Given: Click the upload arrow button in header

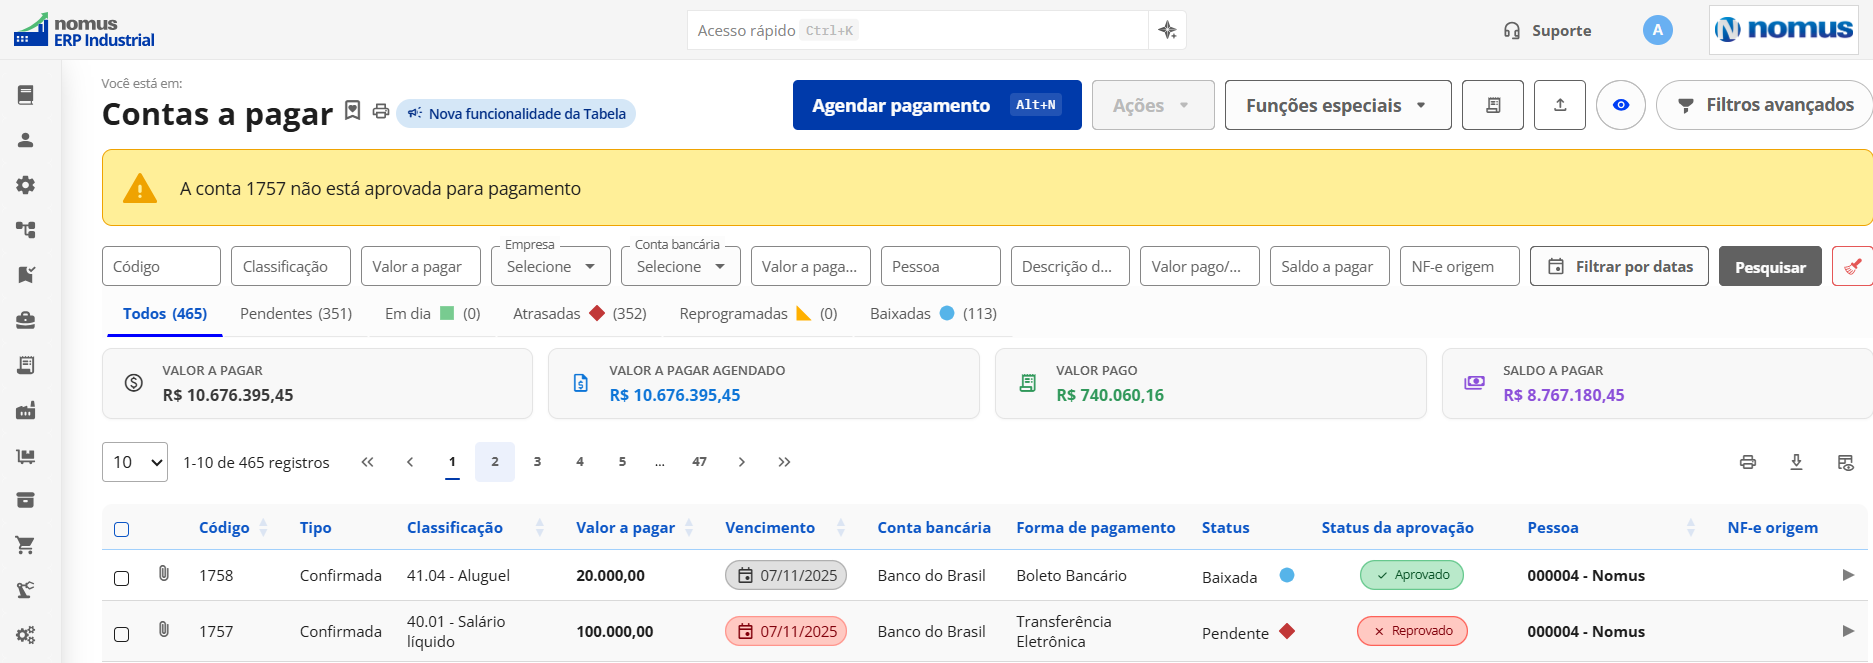Looking at the screenshot, I should pyautogui.click(x=1560, y=105).
